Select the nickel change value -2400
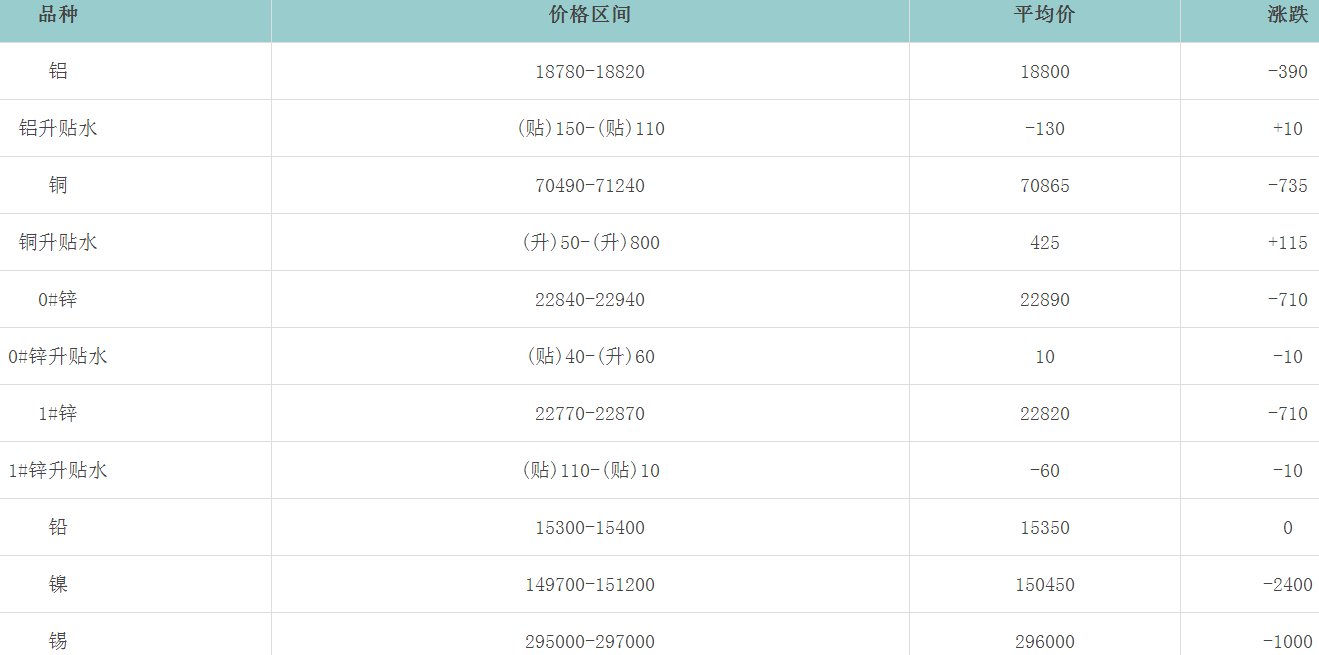1319x655 pixels. point(1287,585)
